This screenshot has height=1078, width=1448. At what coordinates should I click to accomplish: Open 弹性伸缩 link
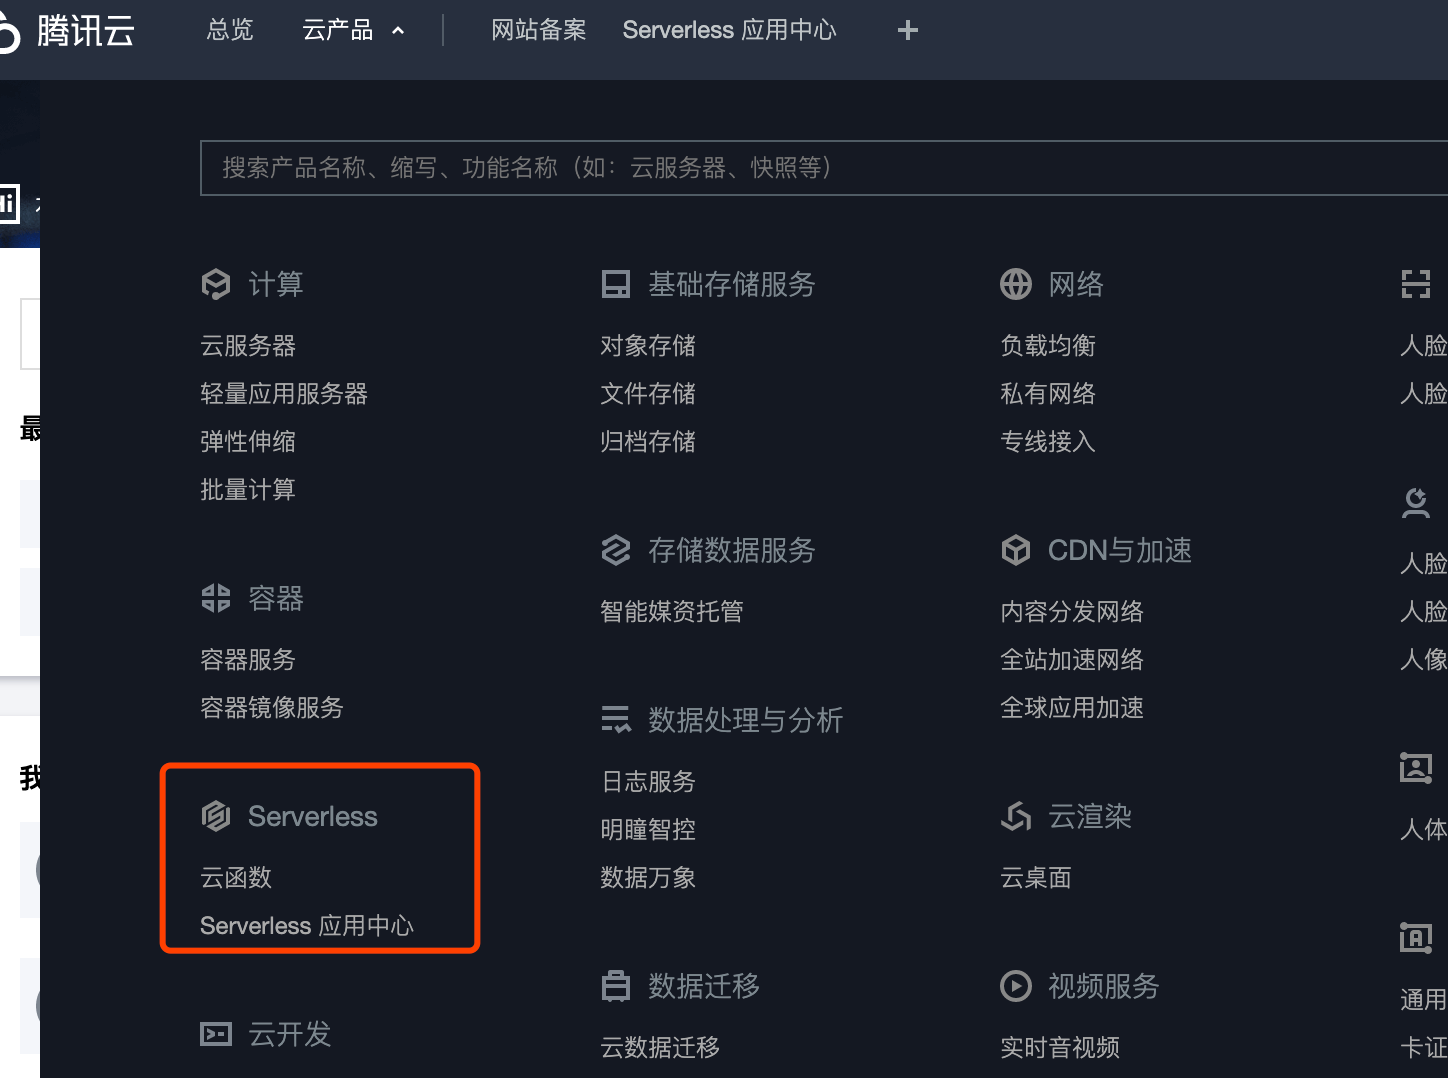[248, 442]
